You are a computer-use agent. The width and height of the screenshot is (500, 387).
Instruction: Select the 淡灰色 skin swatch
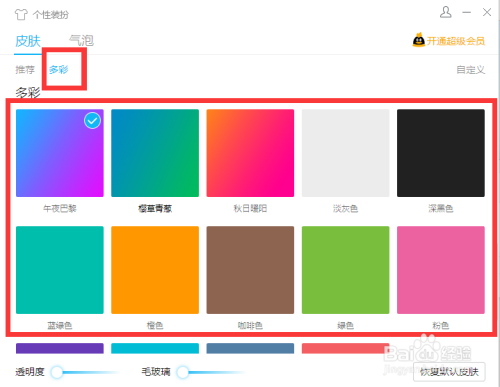pyautogui.click(x=346, y=153)
